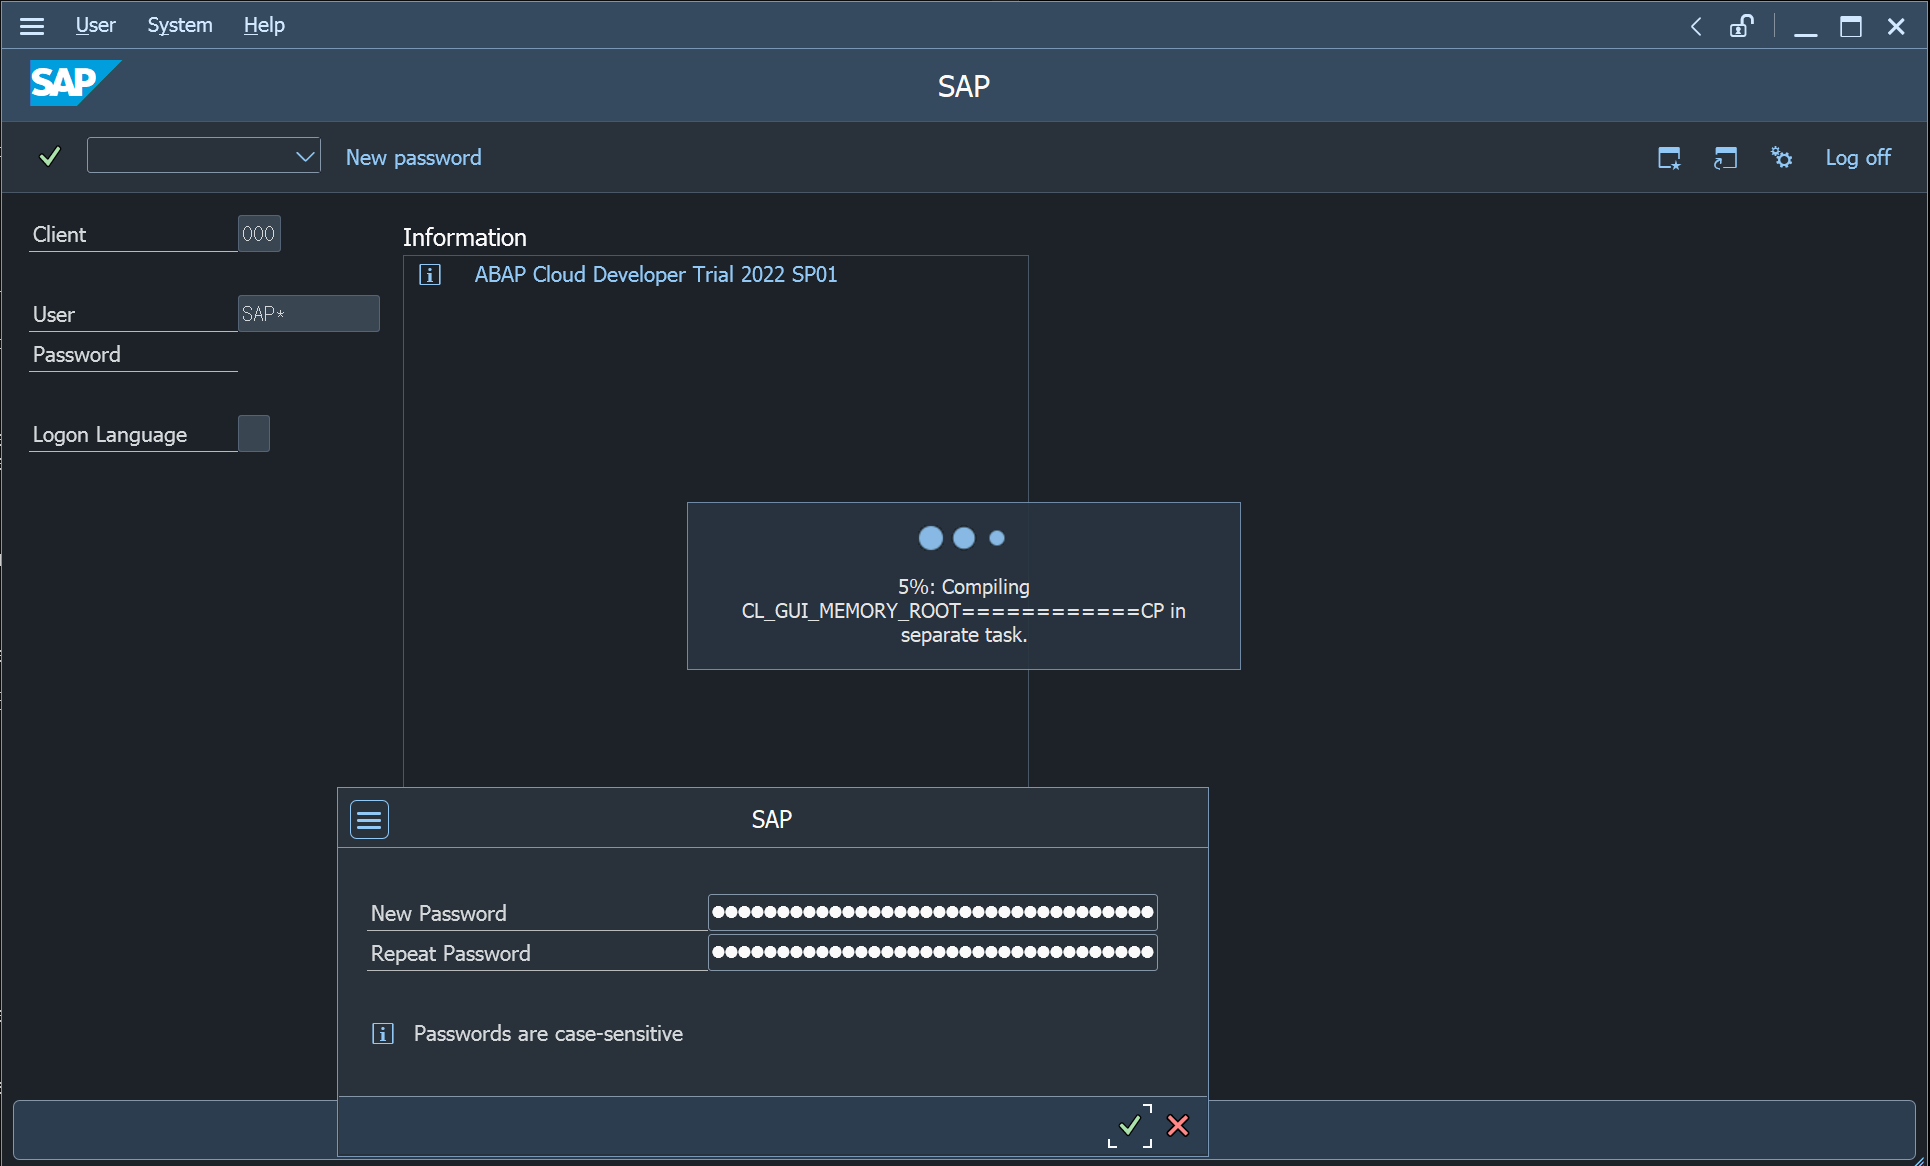This screenshot has width=1930, height=1166.
Task: Open the settings gears icon
Action: point(1781,157)
